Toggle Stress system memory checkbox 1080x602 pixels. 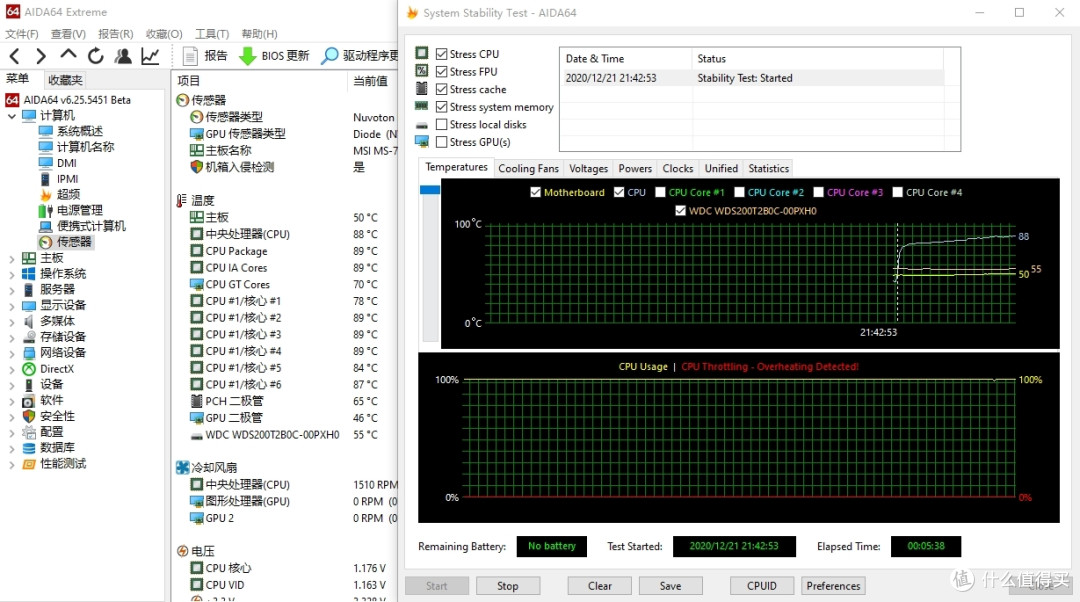click(442, 107)
